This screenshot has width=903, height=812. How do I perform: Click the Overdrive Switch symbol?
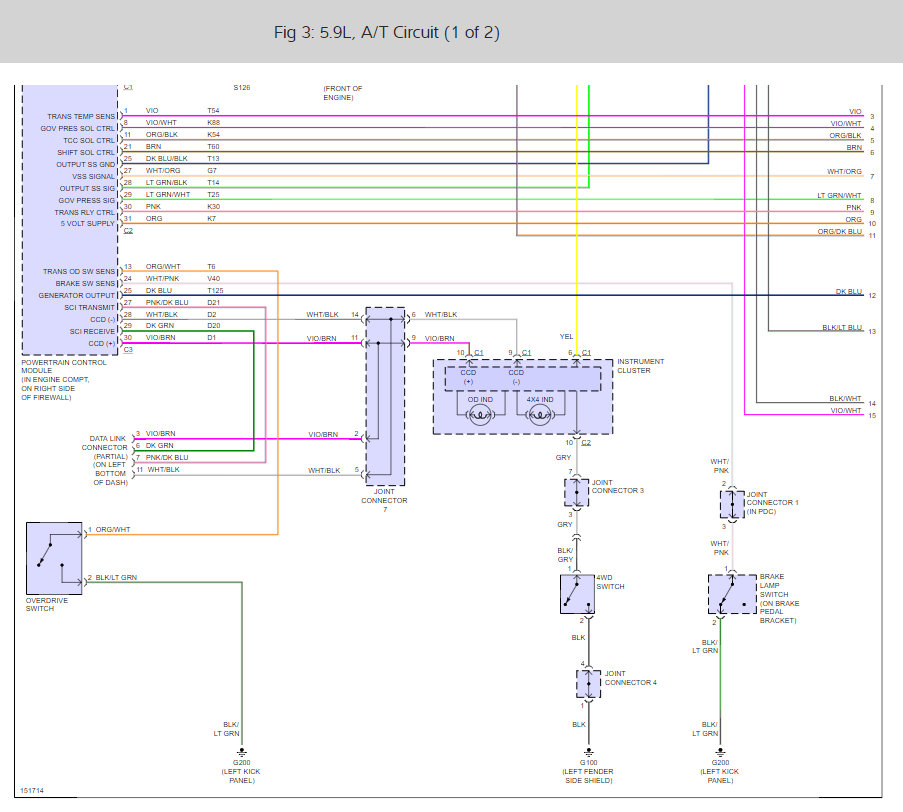coord(54,558)
